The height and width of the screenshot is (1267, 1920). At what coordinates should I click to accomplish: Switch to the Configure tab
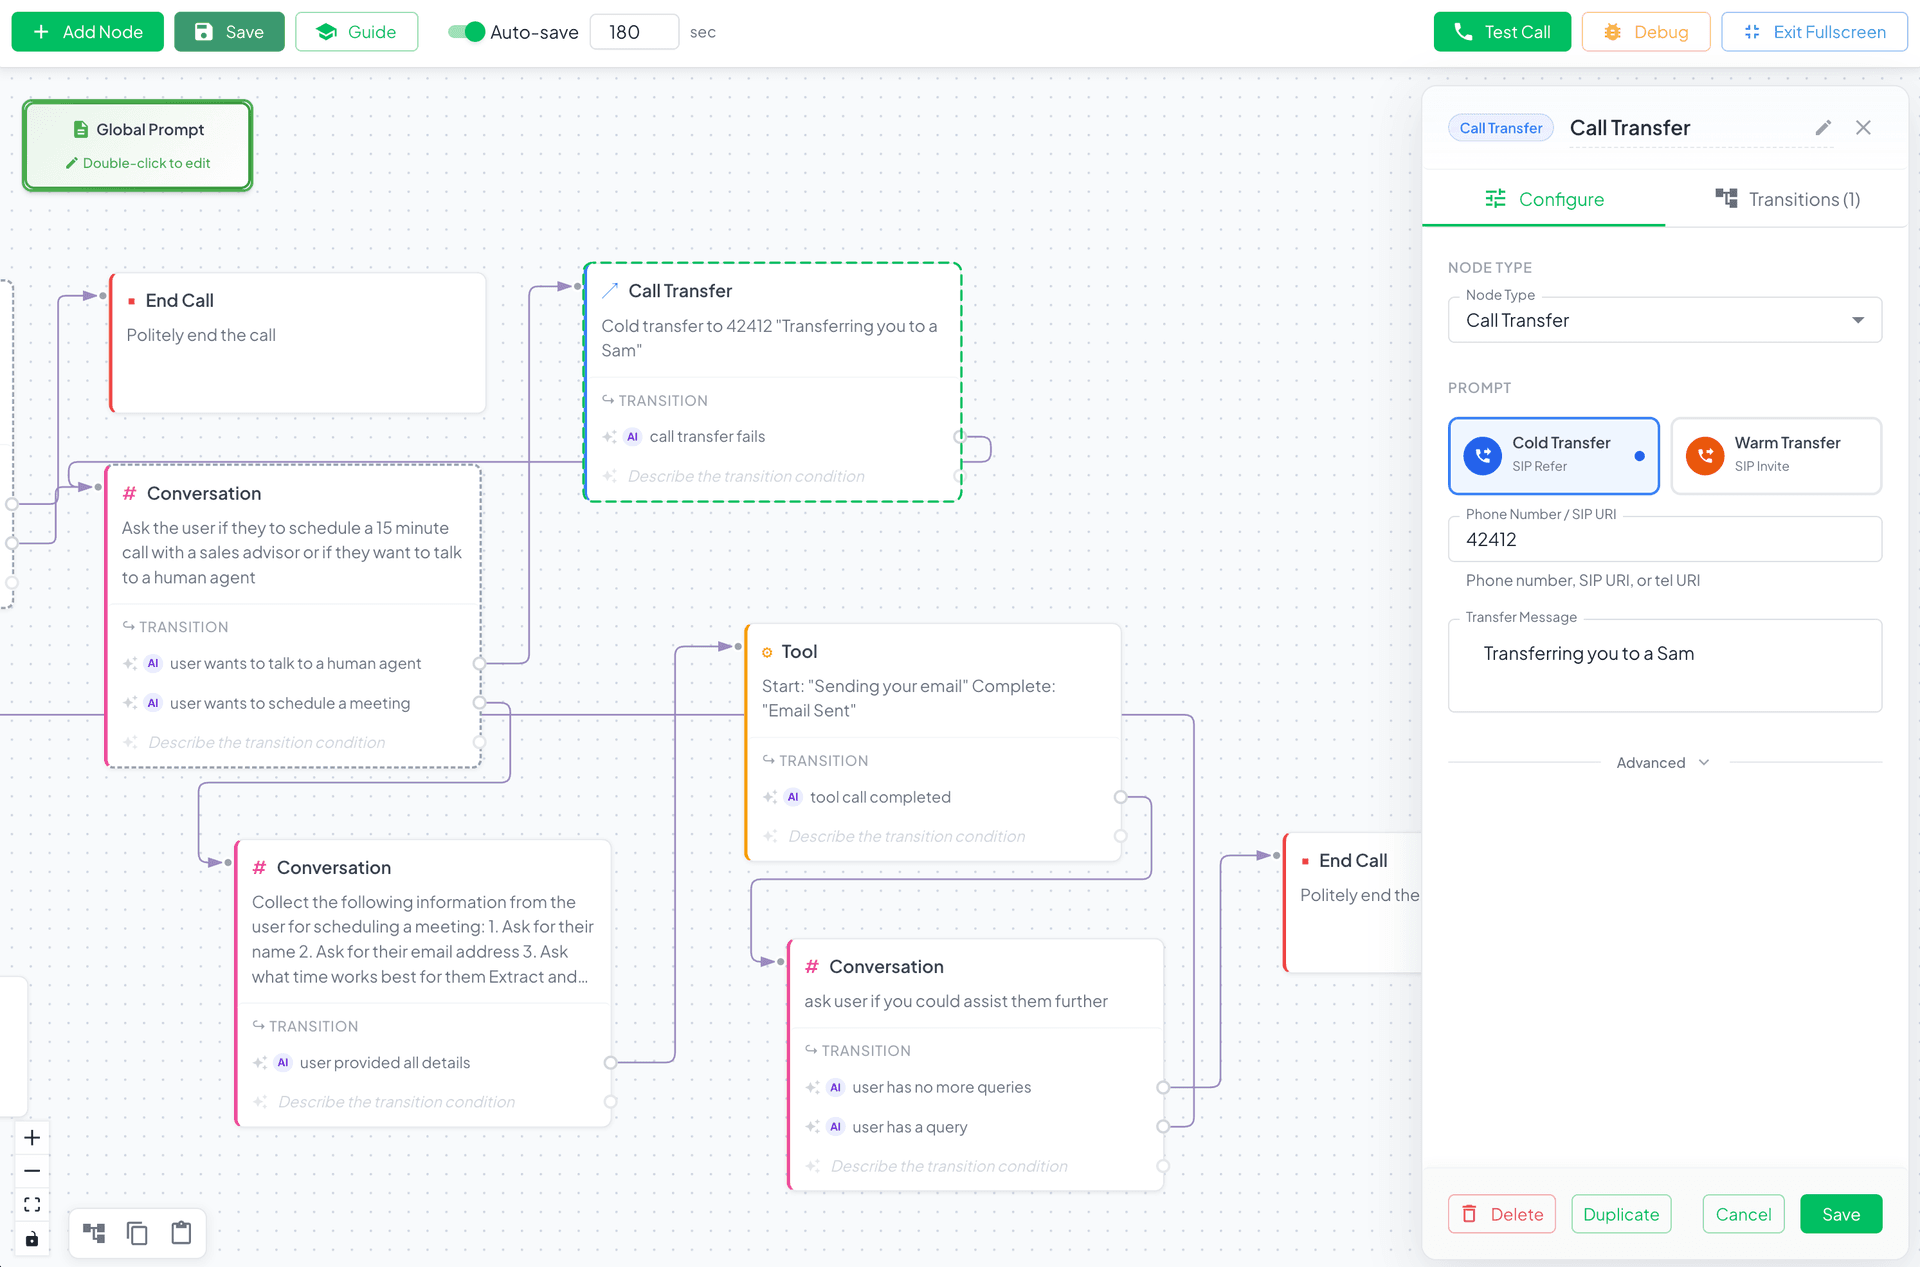[x=1544, y=199]
